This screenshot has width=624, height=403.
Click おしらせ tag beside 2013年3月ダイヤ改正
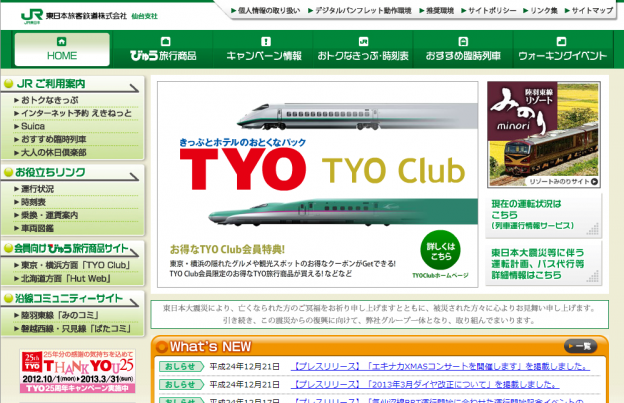pos(181,385)
